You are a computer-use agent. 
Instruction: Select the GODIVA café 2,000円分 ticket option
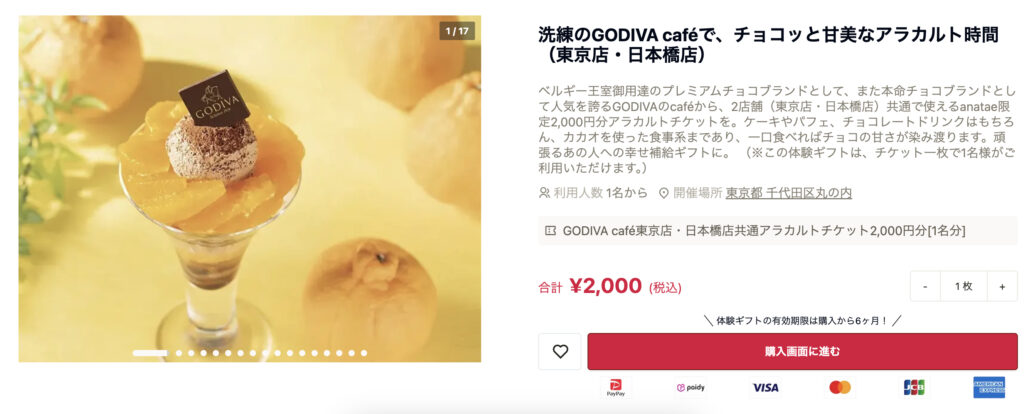coord(778,231)
